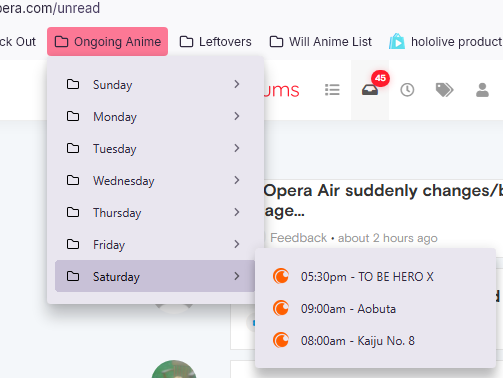Screen dimensions: 503x378
Task: Open the hololive product bookmark
Action: (x=445, y=42)
